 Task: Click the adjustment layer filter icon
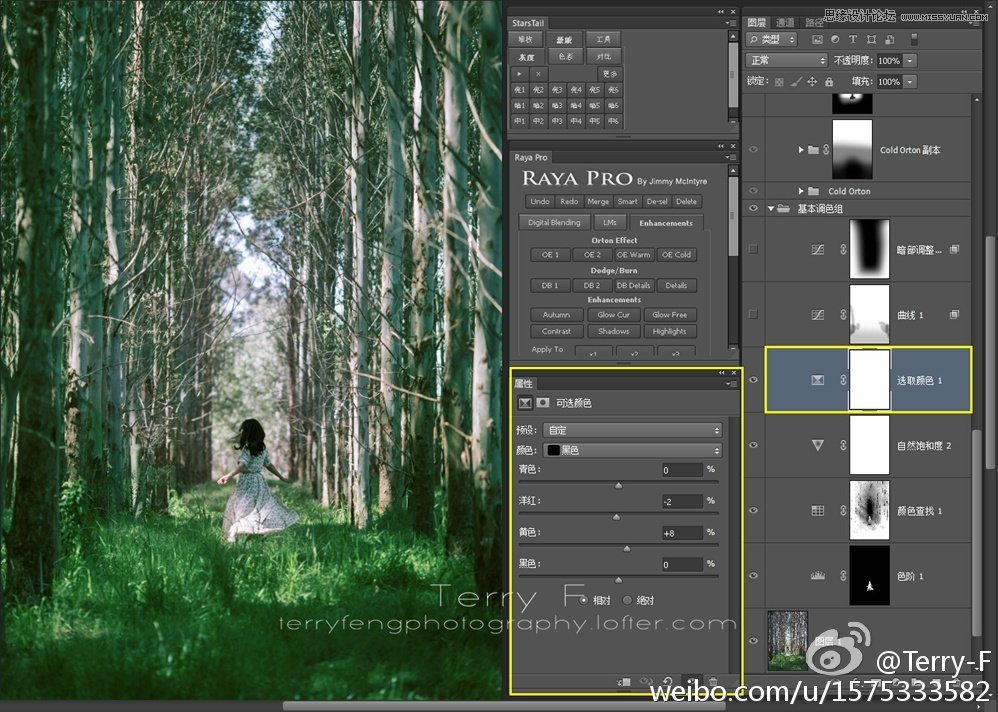(x=835, y=39)
